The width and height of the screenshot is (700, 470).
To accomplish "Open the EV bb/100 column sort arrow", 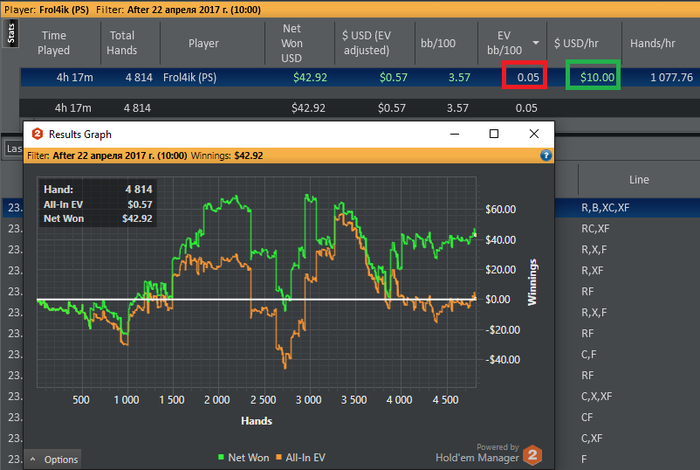I will click(536, 43).
